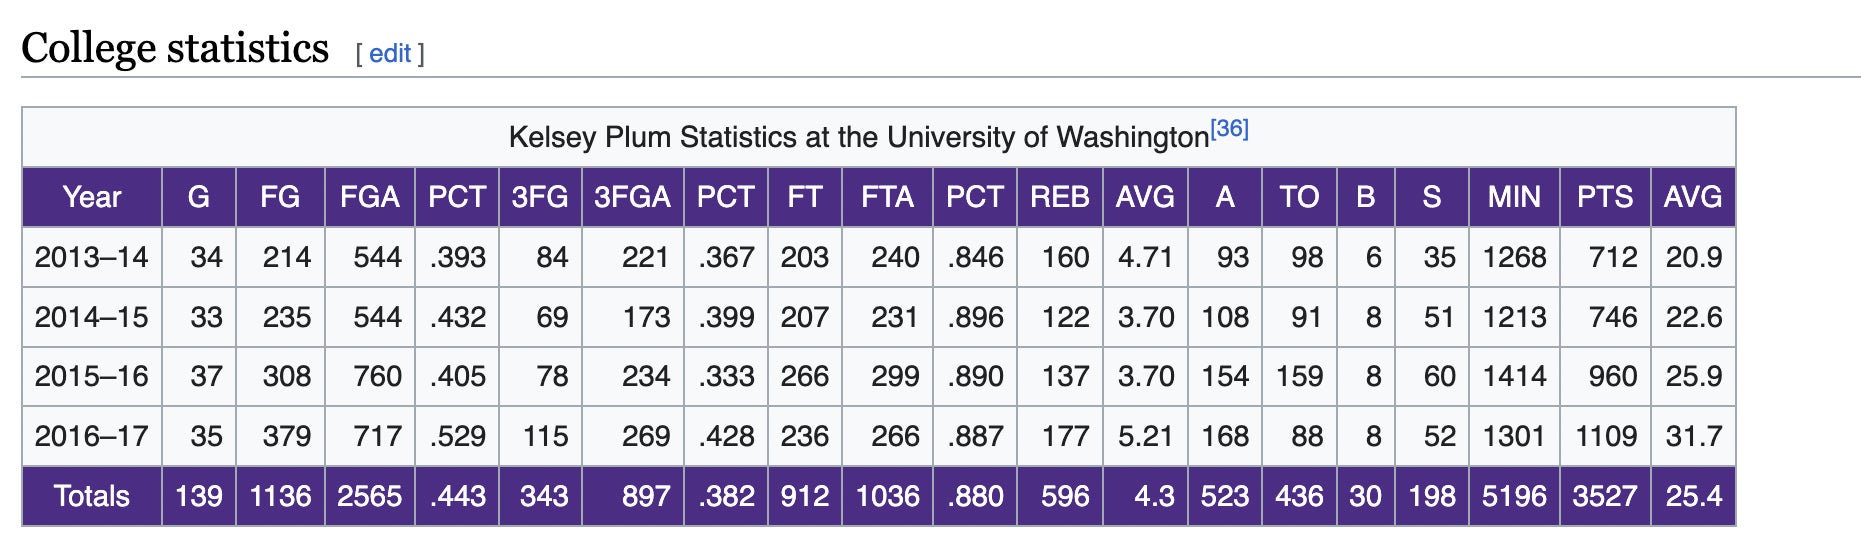Select the 31.7 scoring average cell

1693,436
